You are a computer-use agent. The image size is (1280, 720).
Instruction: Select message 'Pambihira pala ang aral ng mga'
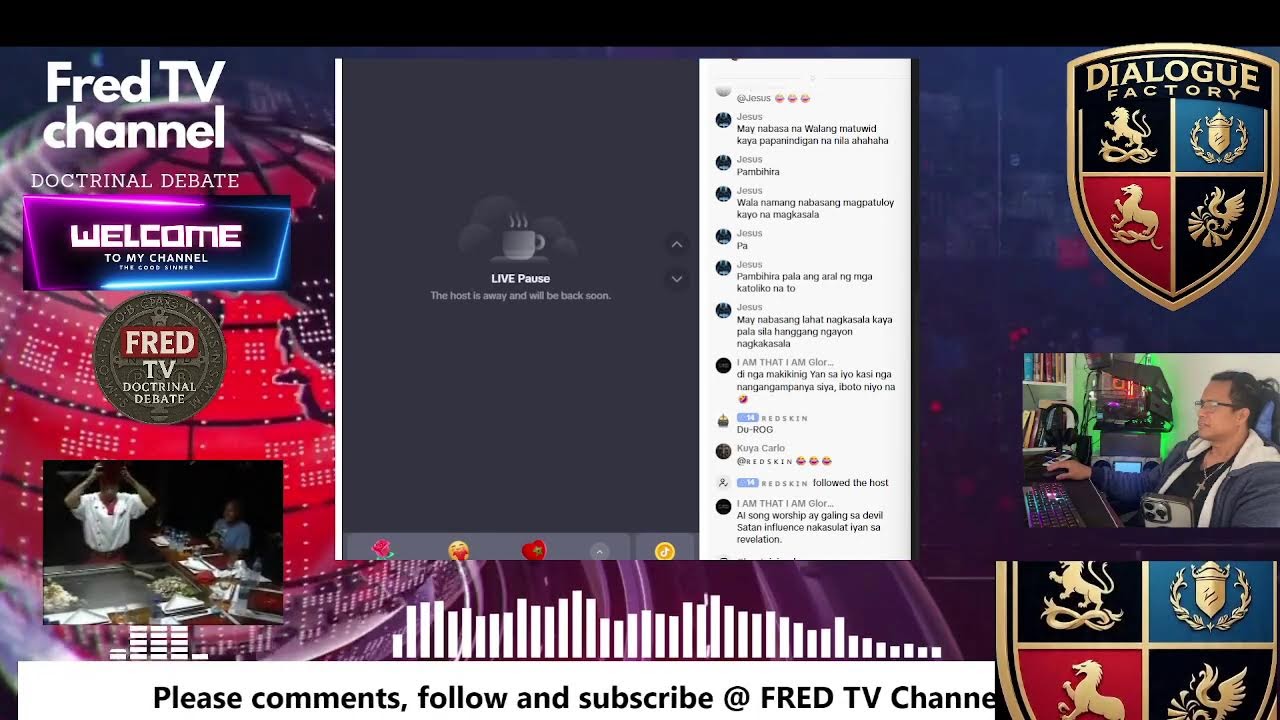[805, 282]
